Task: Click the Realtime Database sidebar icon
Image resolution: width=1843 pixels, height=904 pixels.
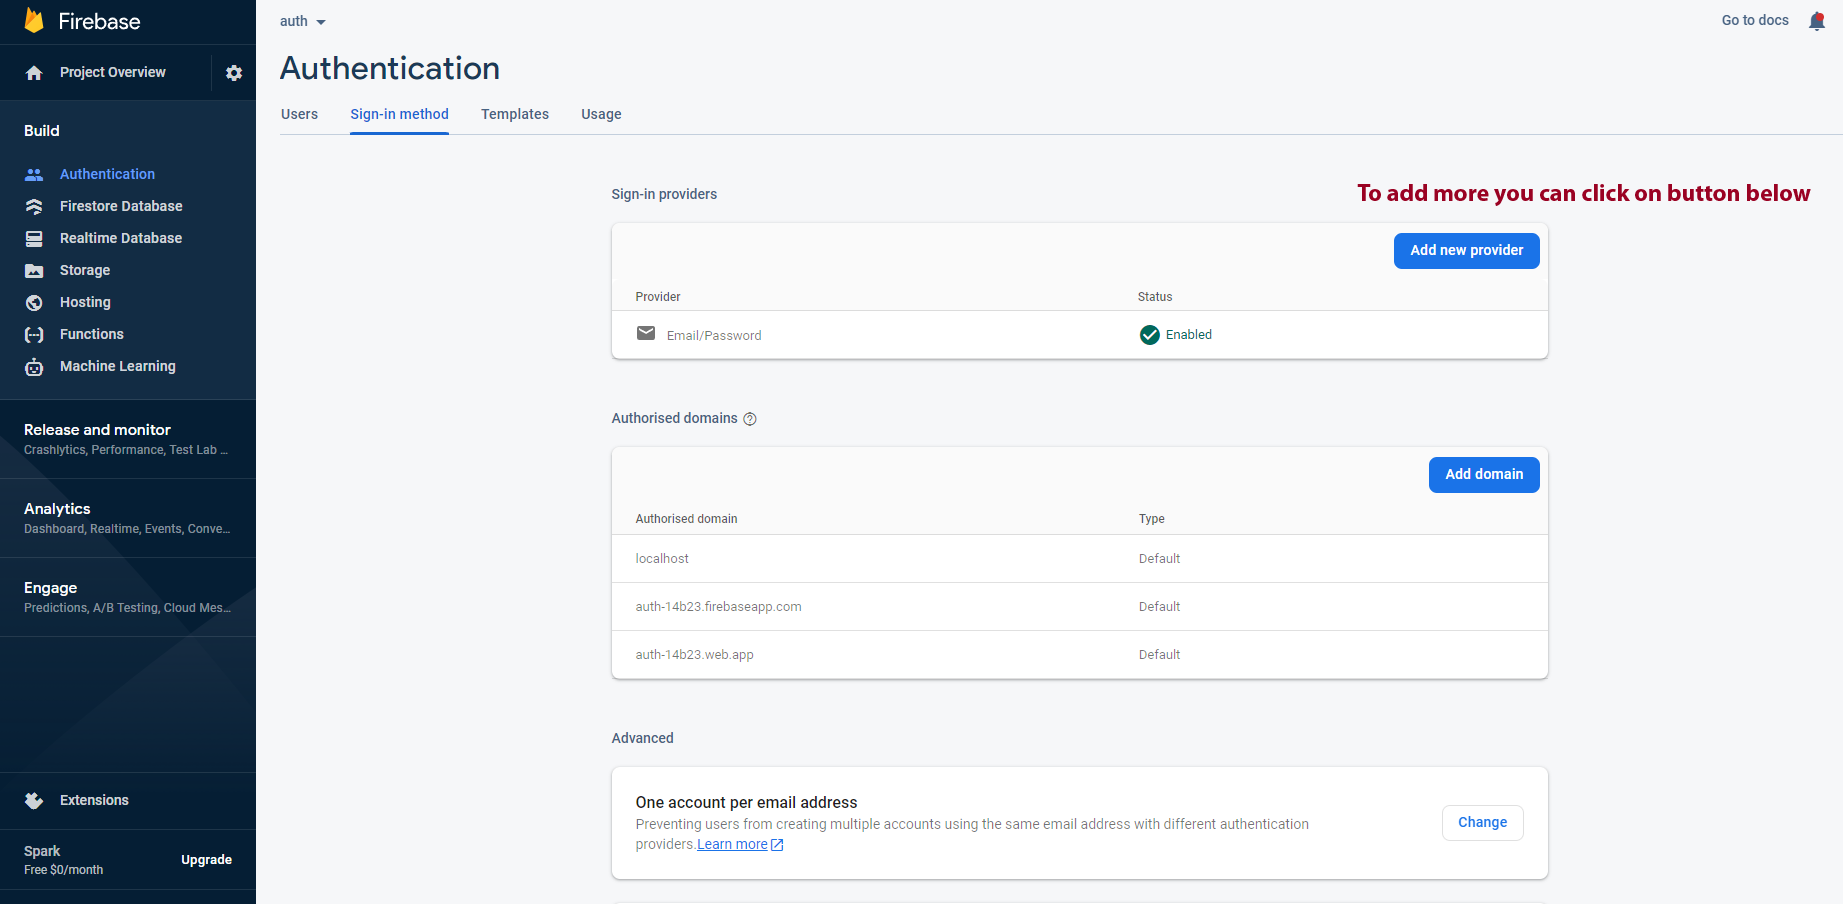Action: click(x=34, y=238)
